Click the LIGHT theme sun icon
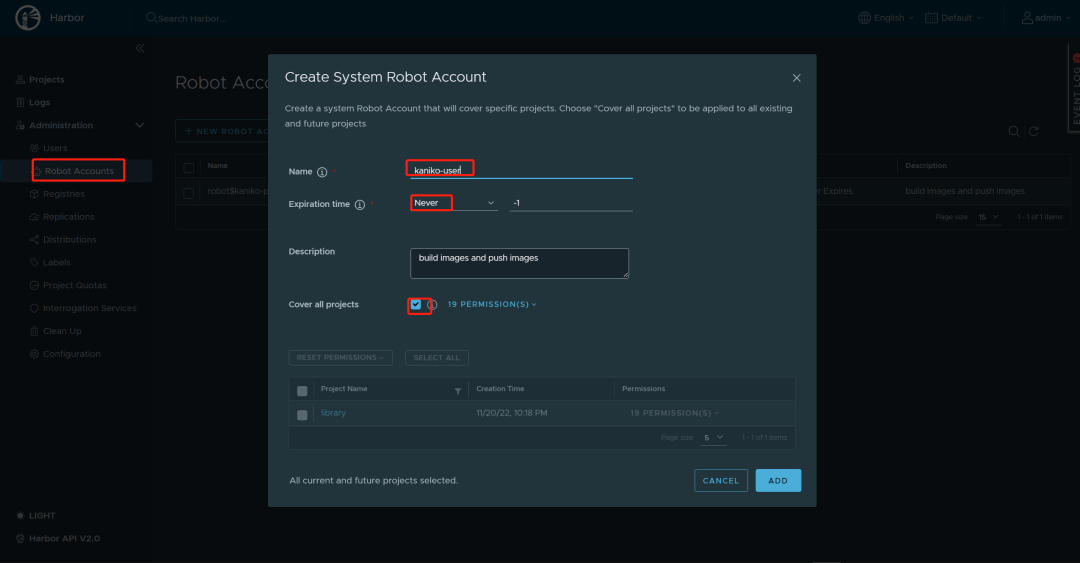The image size is (1080, 563). coord(20,515)
